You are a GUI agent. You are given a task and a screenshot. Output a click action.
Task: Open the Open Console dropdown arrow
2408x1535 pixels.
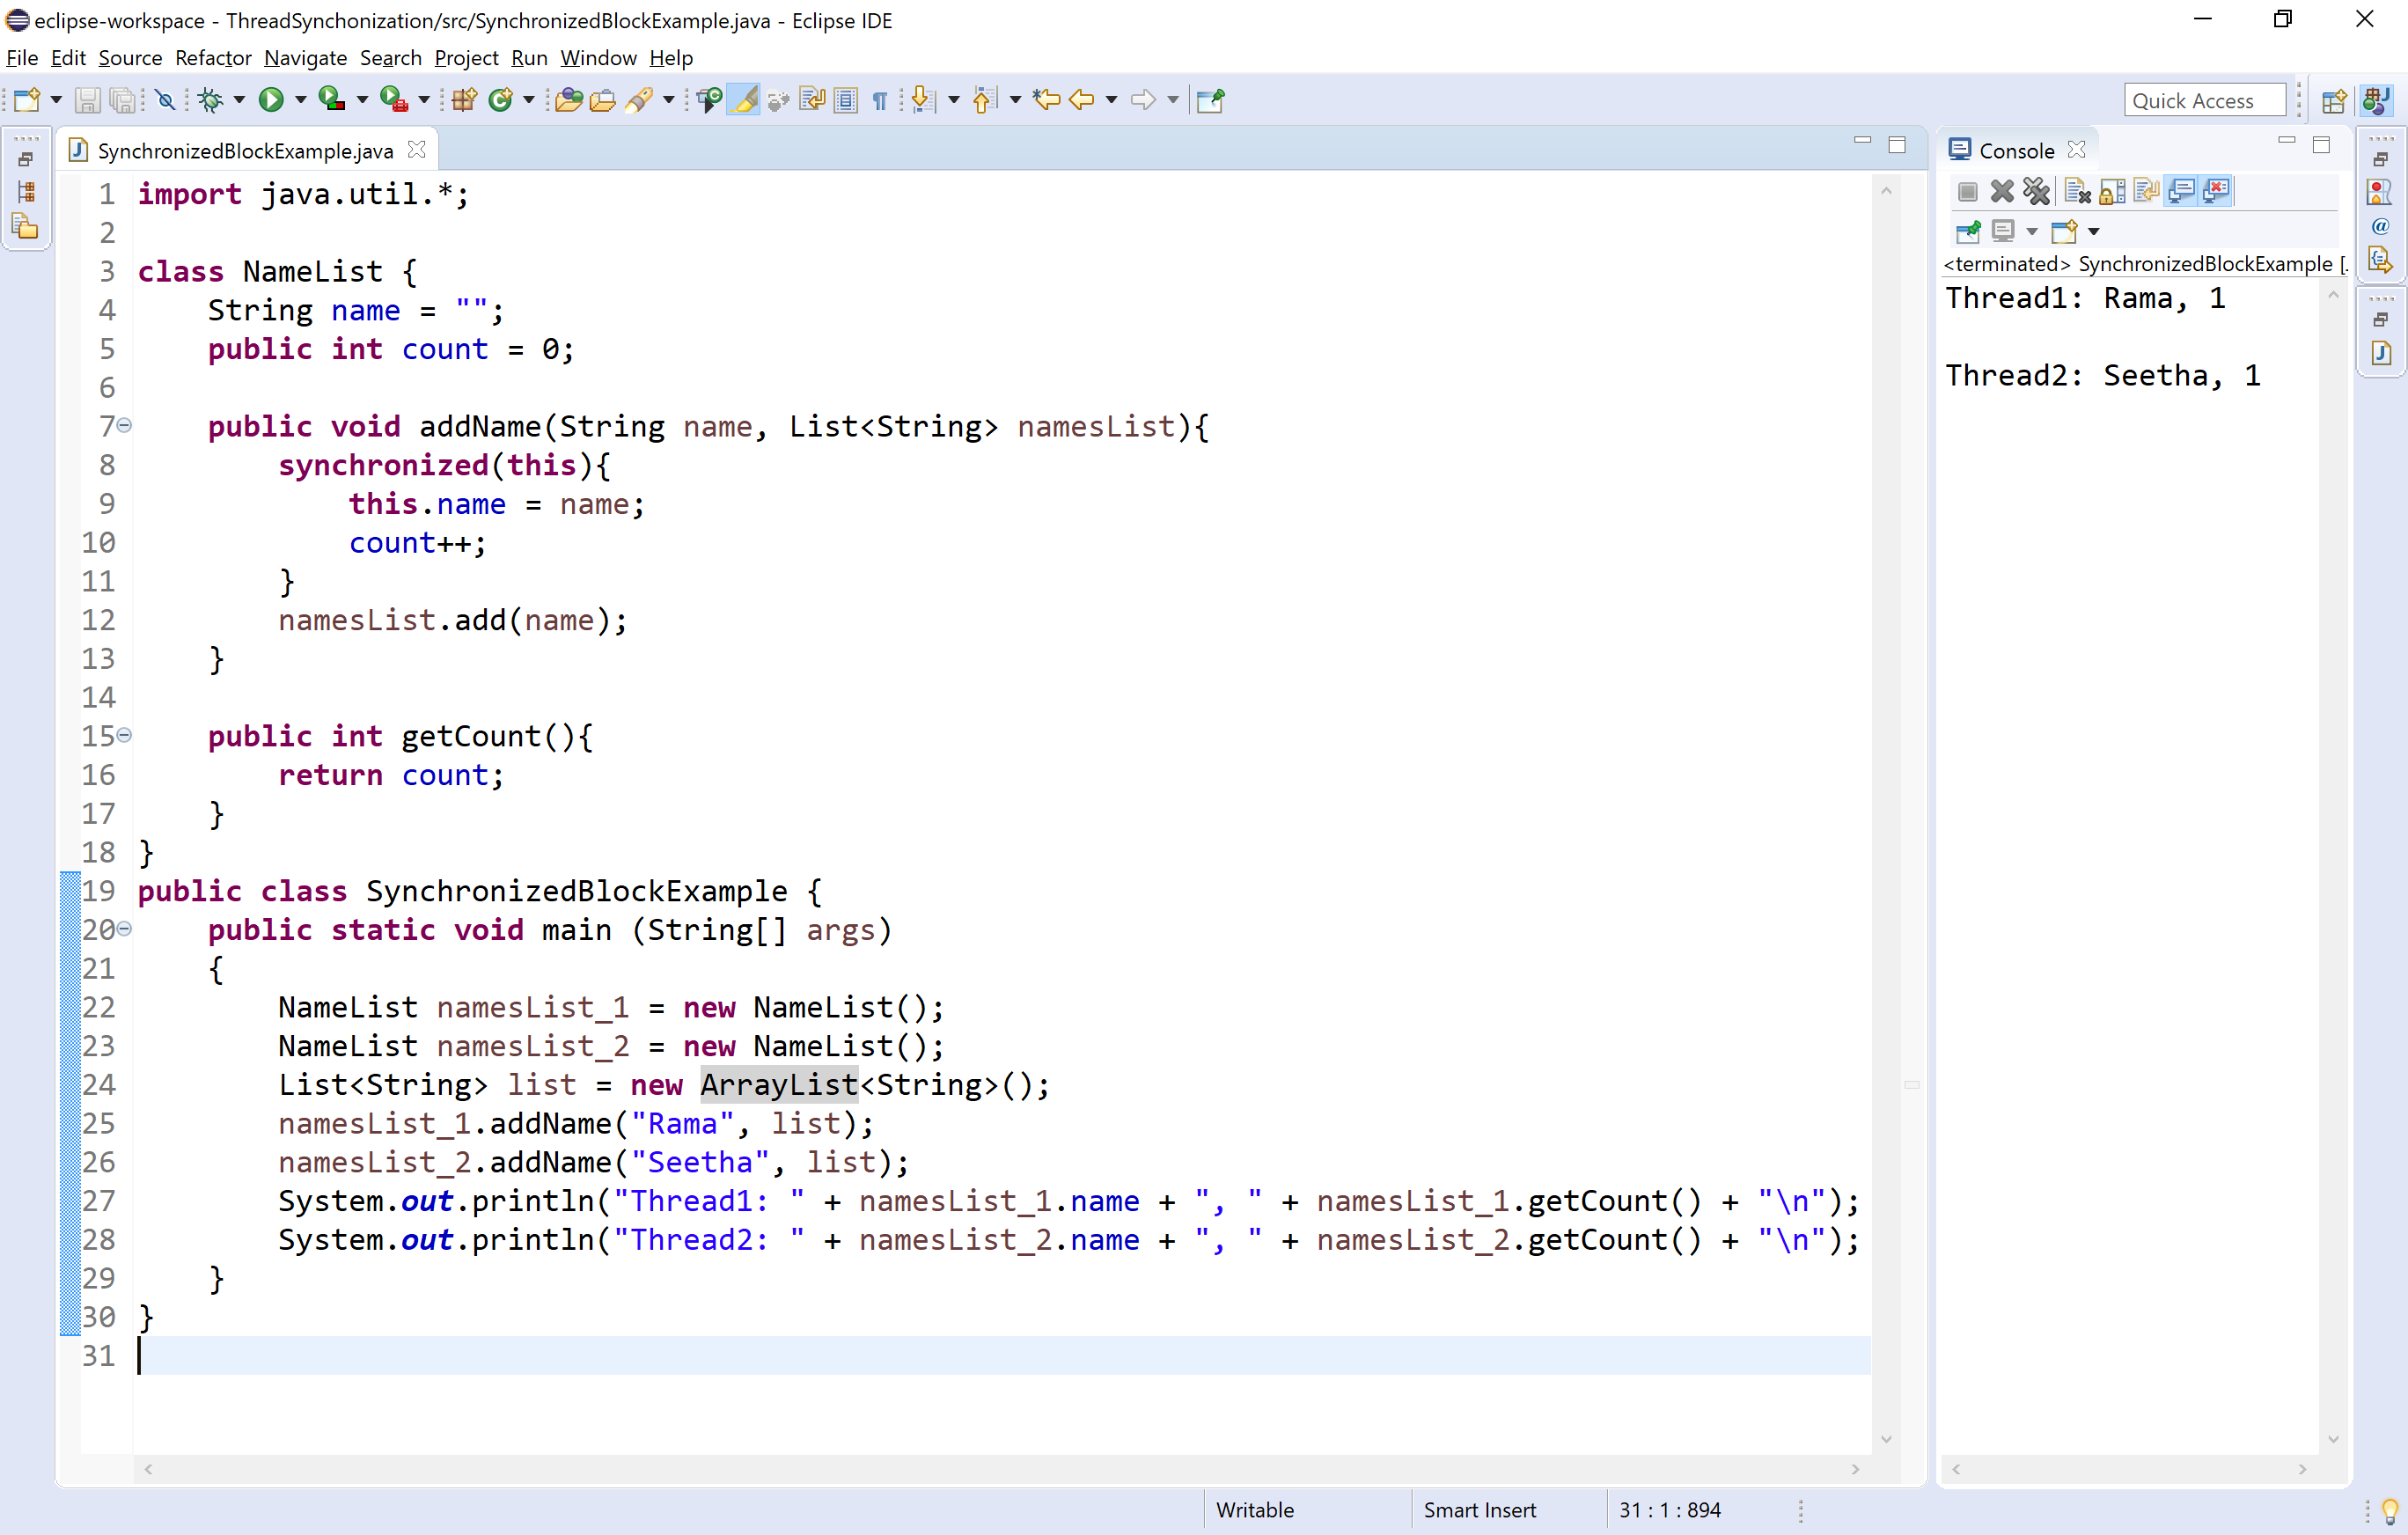tap(2093, 231)
